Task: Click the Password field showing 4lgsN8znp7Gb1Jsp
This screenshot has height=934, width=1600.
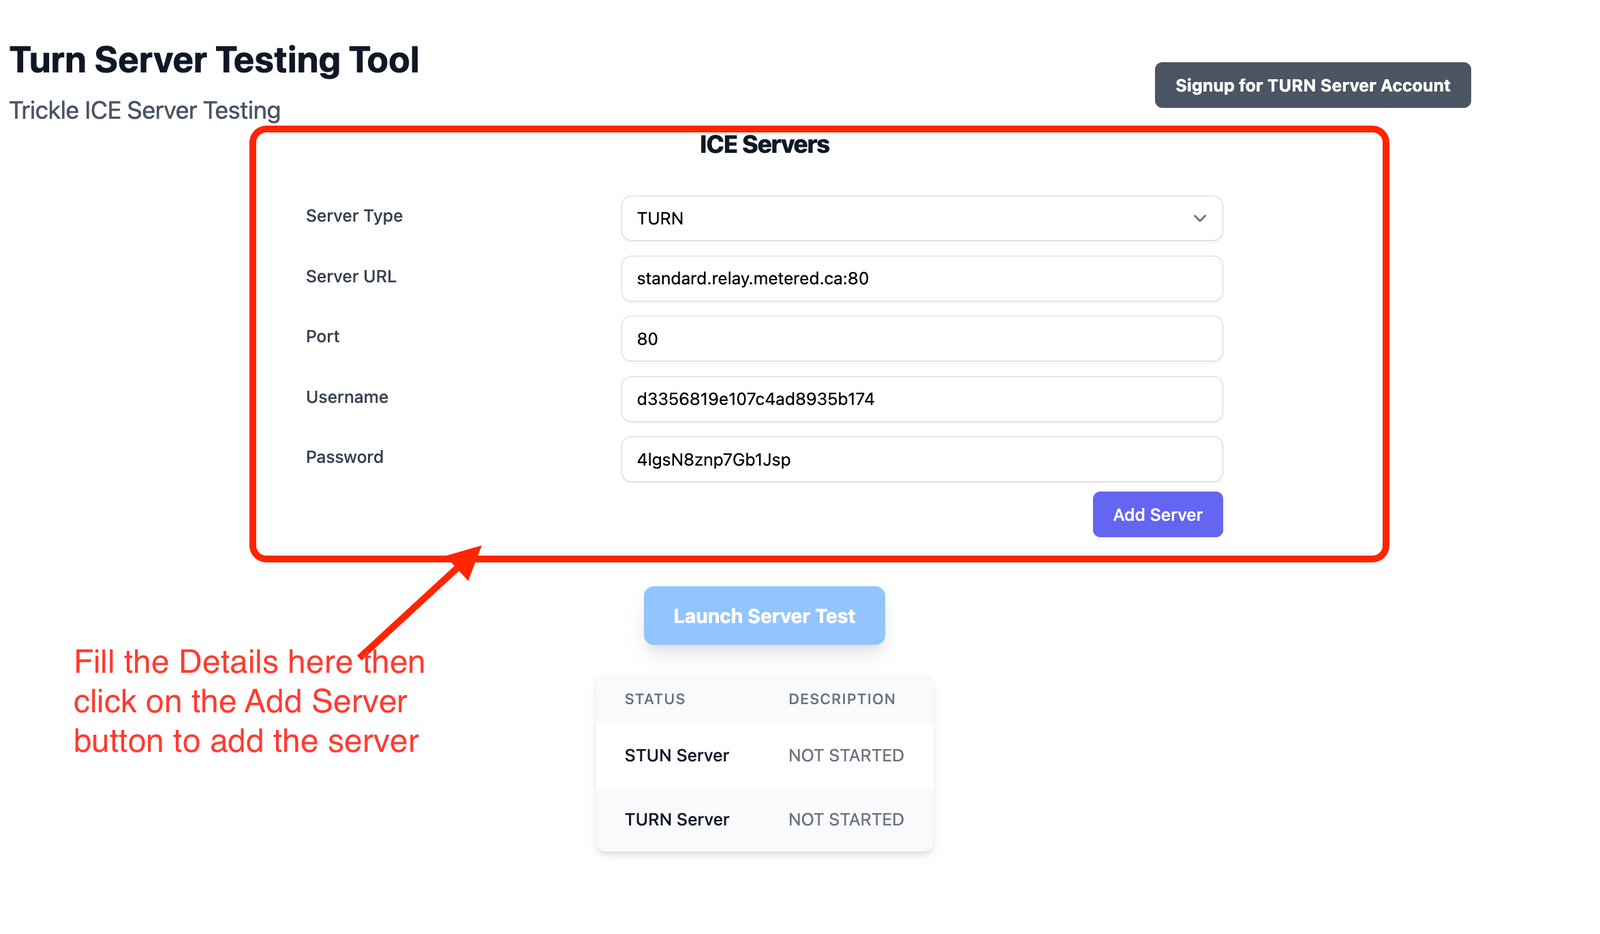Action: tap(920, 459)
